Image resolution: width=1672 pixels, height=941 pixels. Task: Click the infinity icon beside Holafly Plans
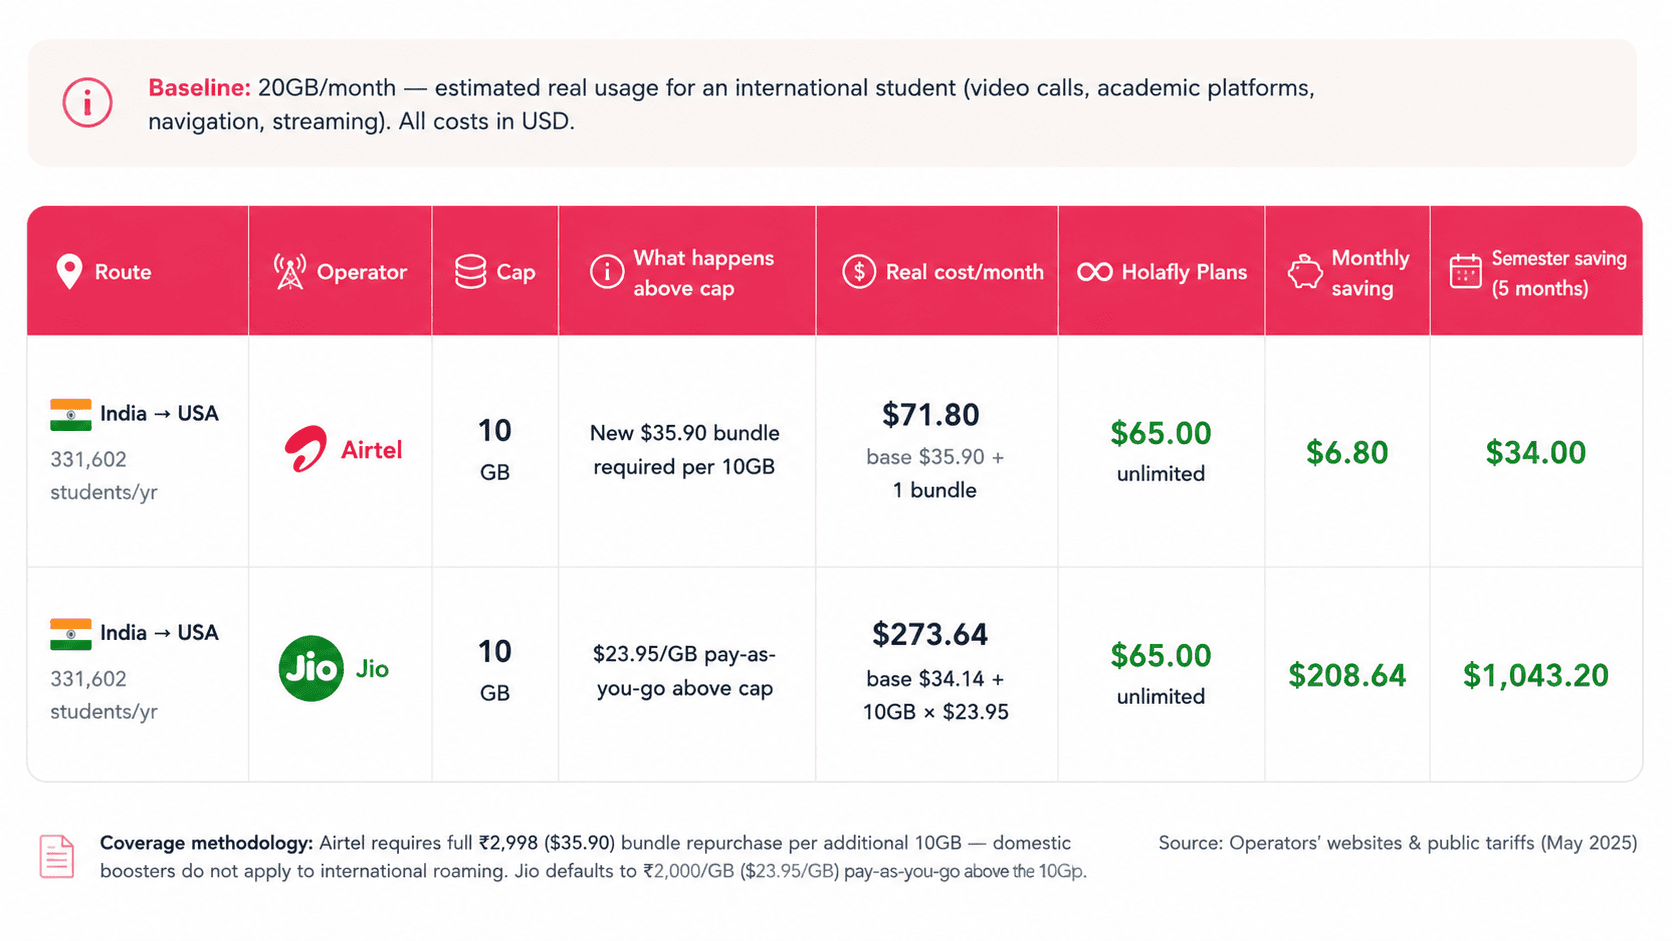(1094, 272)
